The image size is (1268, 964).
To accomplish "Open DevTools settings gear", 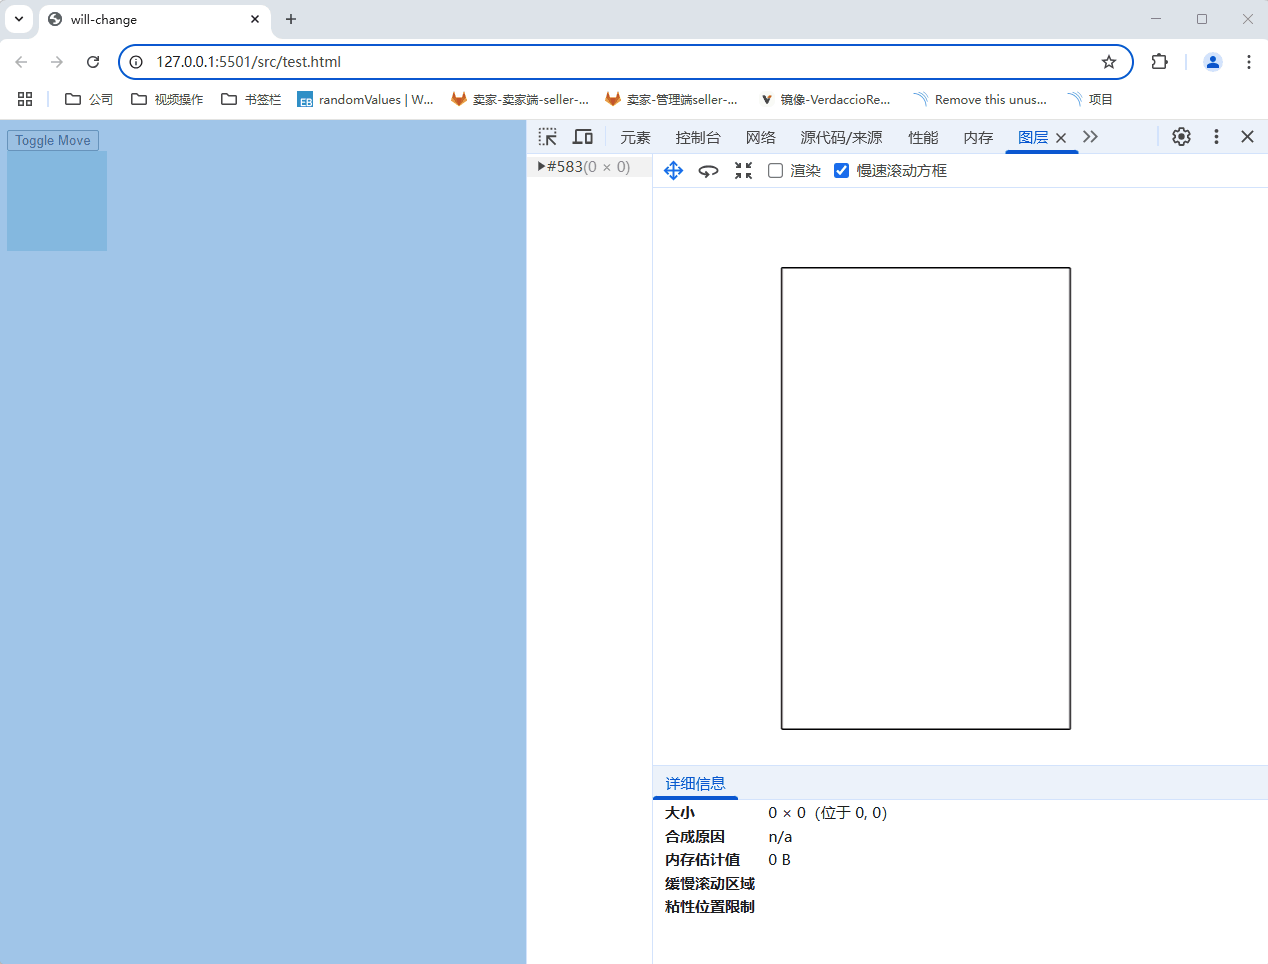I will pyautogui.click(x=1181, y=137).
